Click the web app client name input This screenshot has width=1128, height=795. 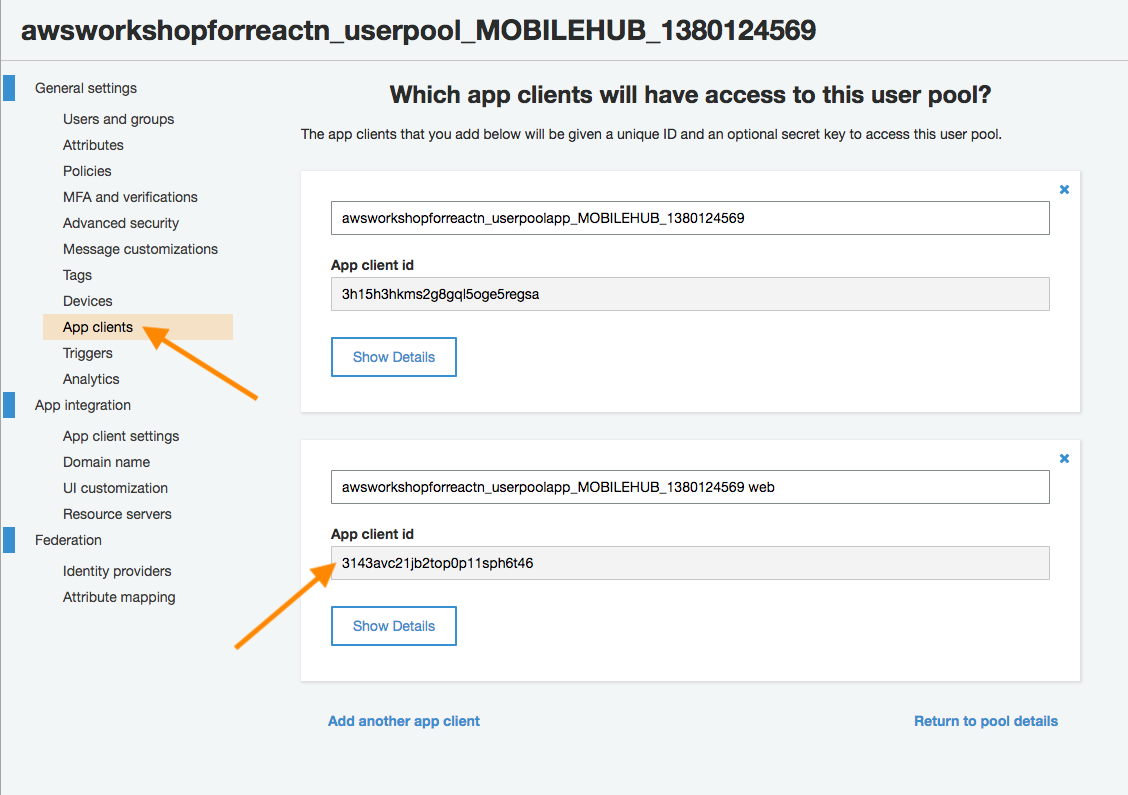point(690,487)
